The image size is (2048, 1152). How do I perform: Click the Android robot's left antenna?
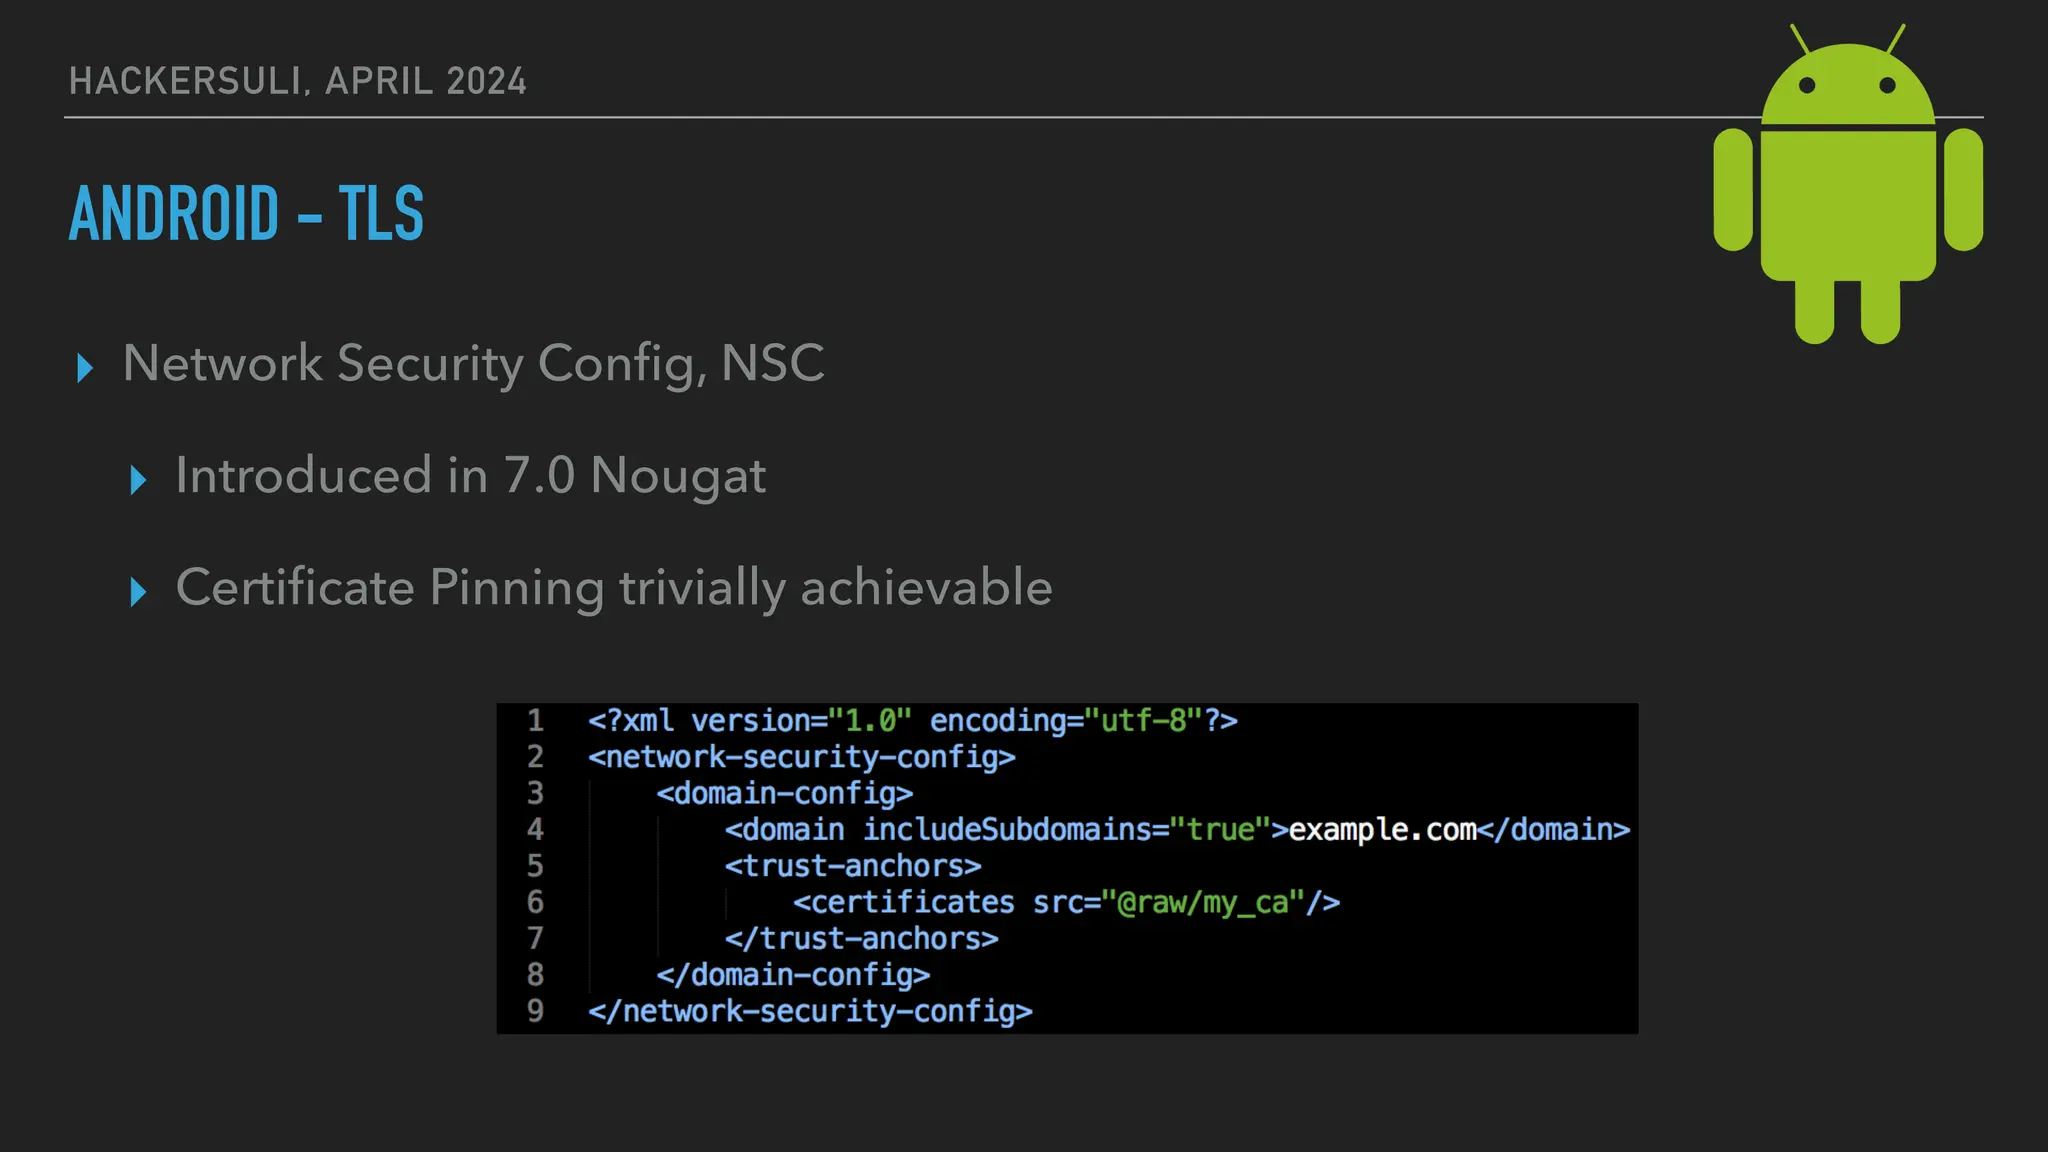tap(1800, 40)
